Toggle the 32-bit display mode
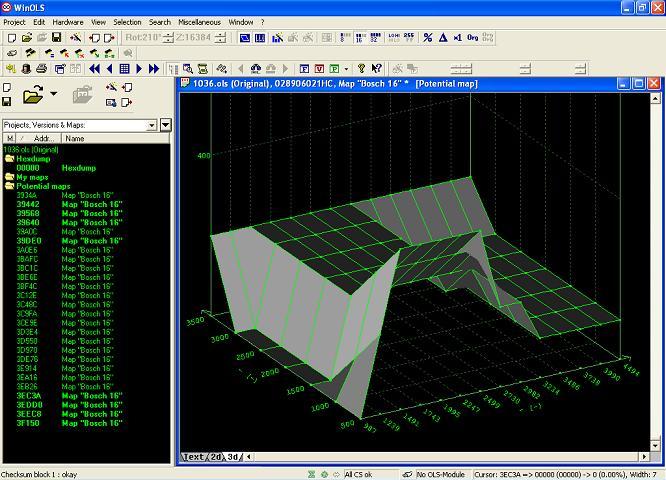 pyautogui.click(x=376, y=37)
